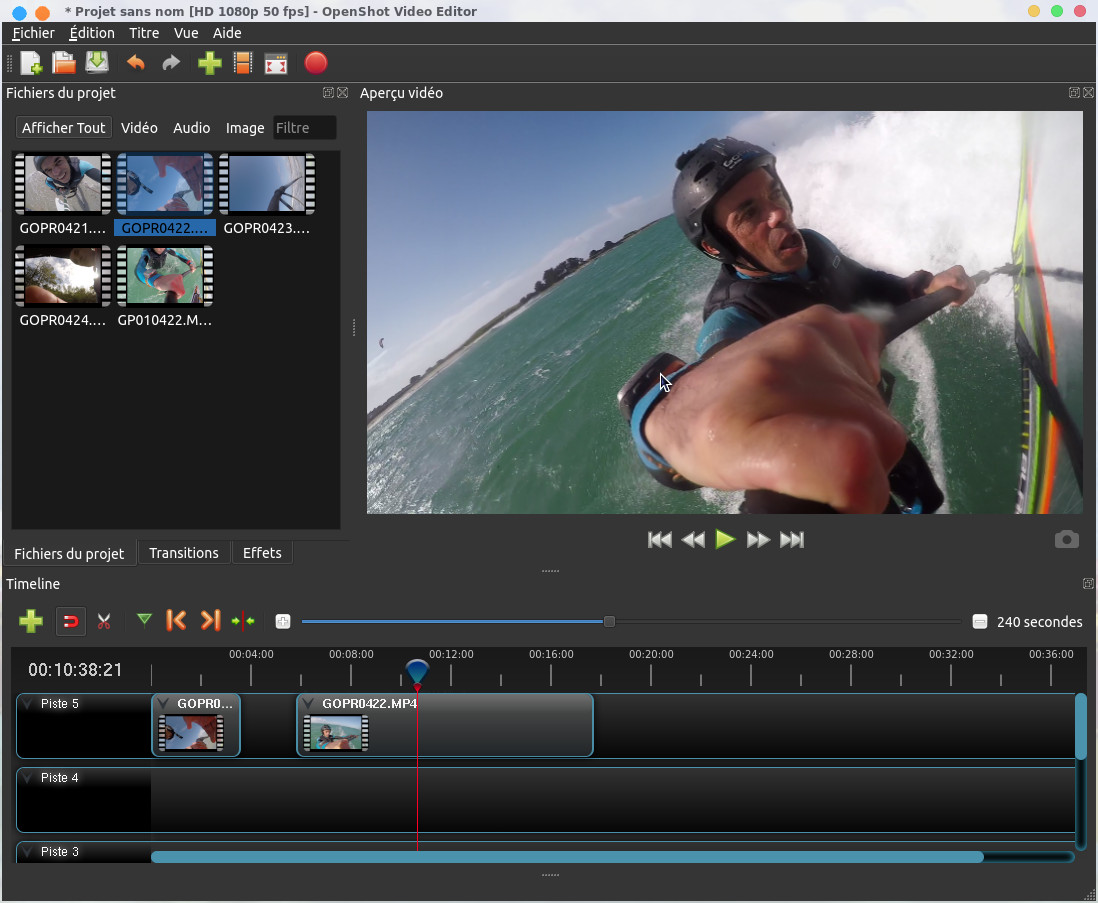The image size is (1098, 903).
Task: Select the GOPR0421 thumbnail in project files
Action: point(62,185)
